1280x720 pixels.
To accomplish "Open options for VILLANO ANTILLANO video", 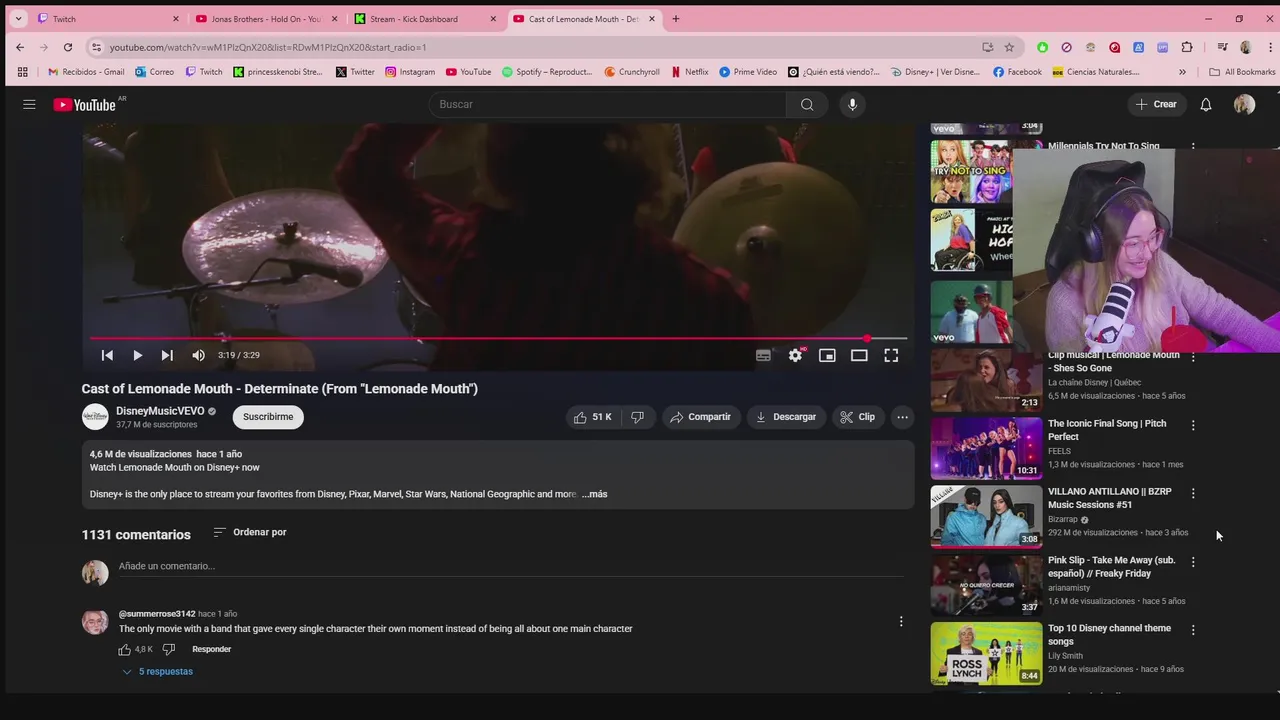I will pos(1193,493).
